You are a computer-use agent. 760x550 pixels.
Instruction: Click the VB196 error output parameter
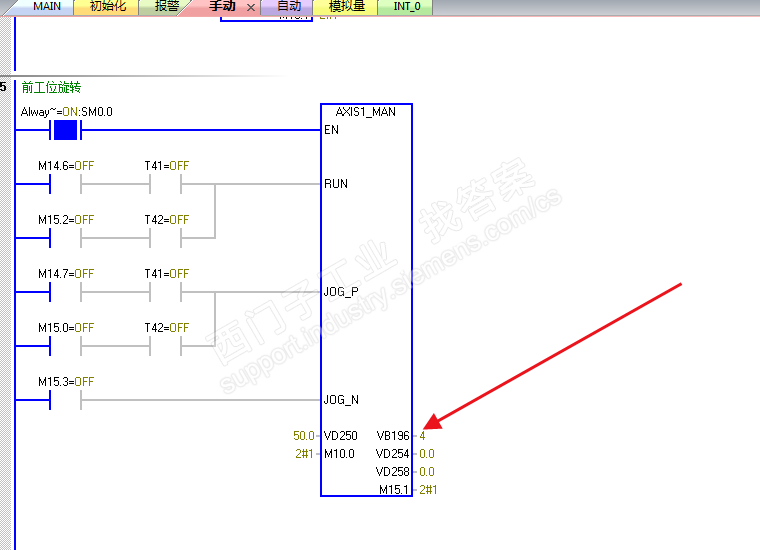coord(393,436)
